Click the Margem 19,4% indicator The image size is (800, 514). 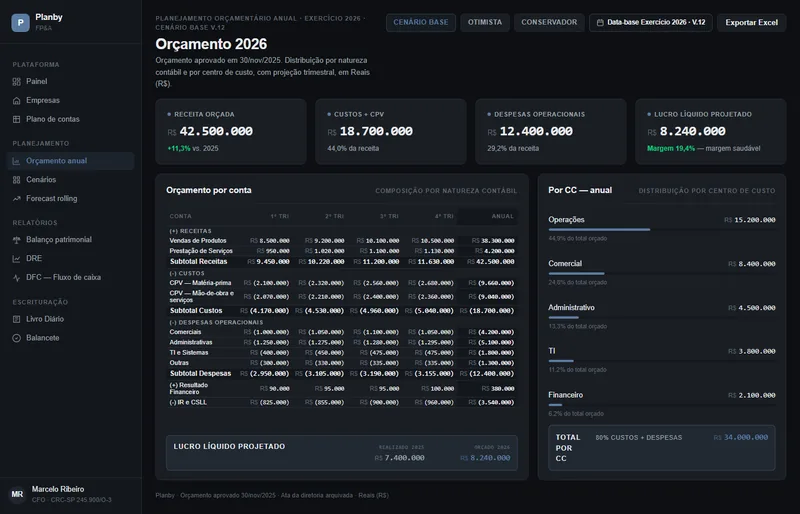671,149
